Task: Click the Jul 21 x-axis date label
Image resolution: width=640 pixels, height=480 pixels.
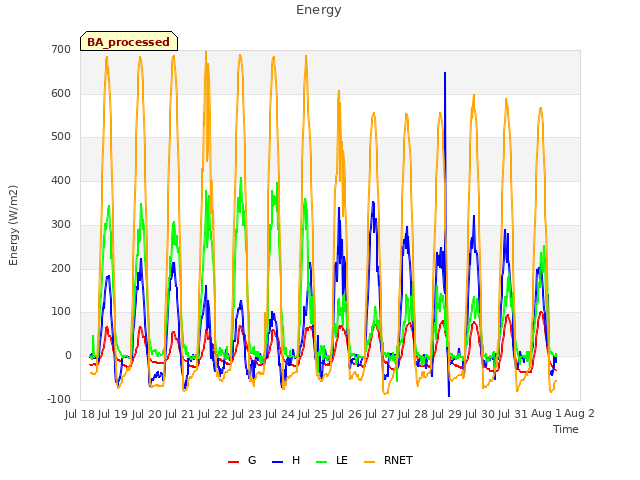Action: [180, 414]
